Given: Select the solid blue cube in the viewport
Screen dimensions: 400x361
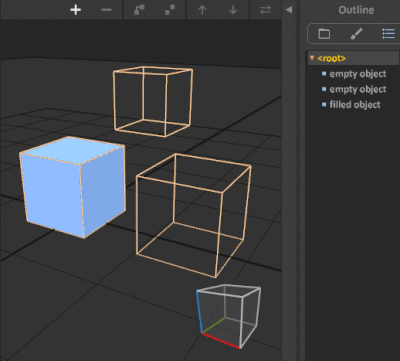Looking at the screenshot, I should [72, 187].
